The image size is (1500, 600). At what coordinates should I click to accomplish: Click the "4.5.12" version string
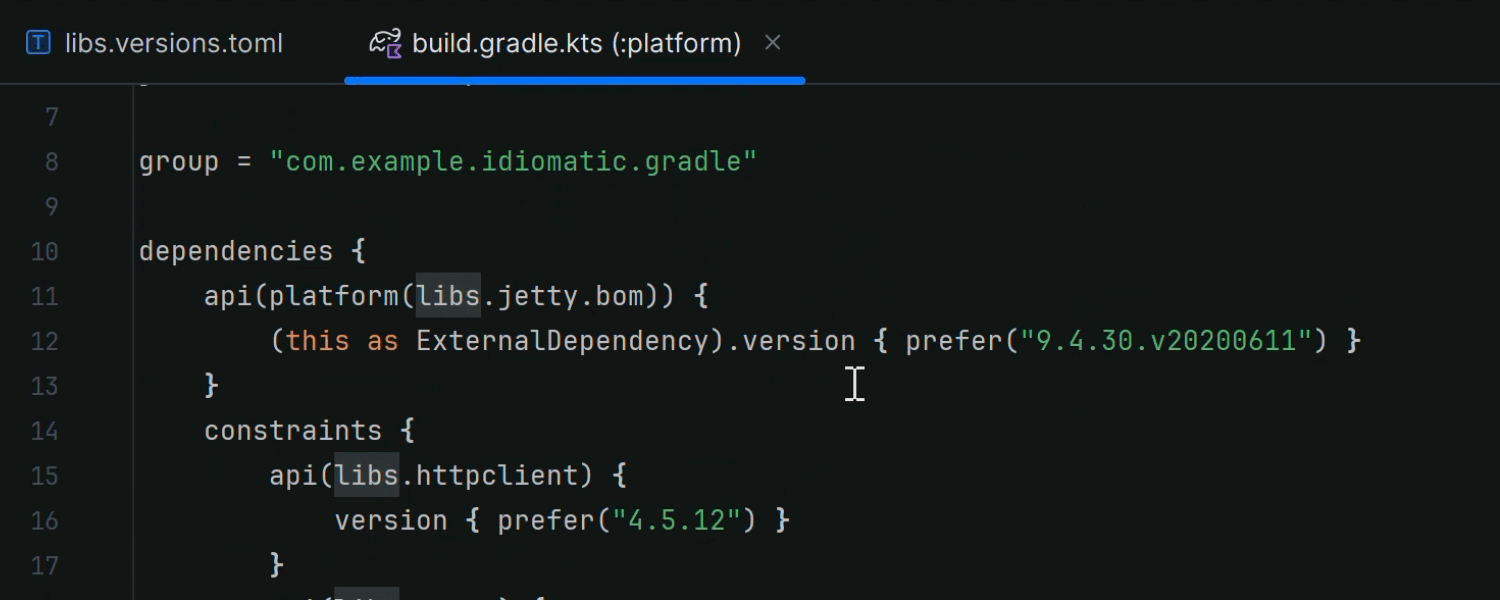tap(678, 521)
